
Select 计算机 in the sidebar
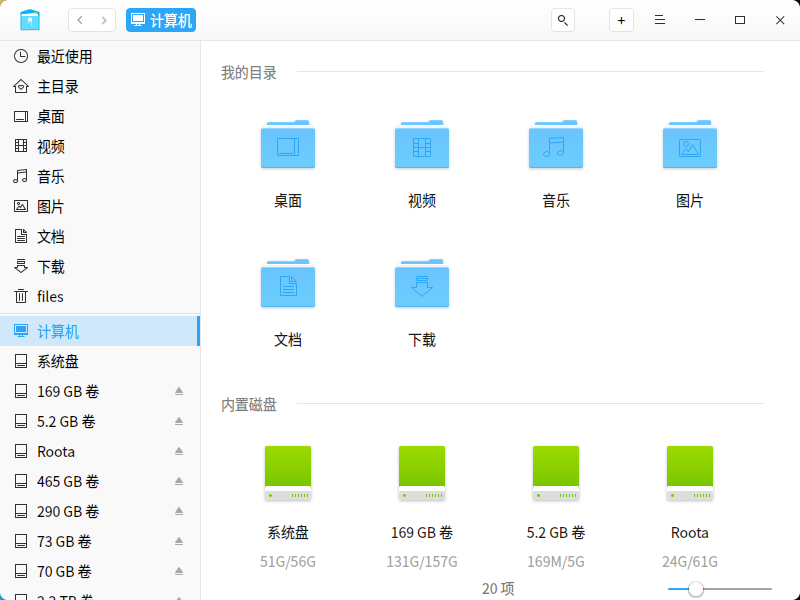point(100,331)
